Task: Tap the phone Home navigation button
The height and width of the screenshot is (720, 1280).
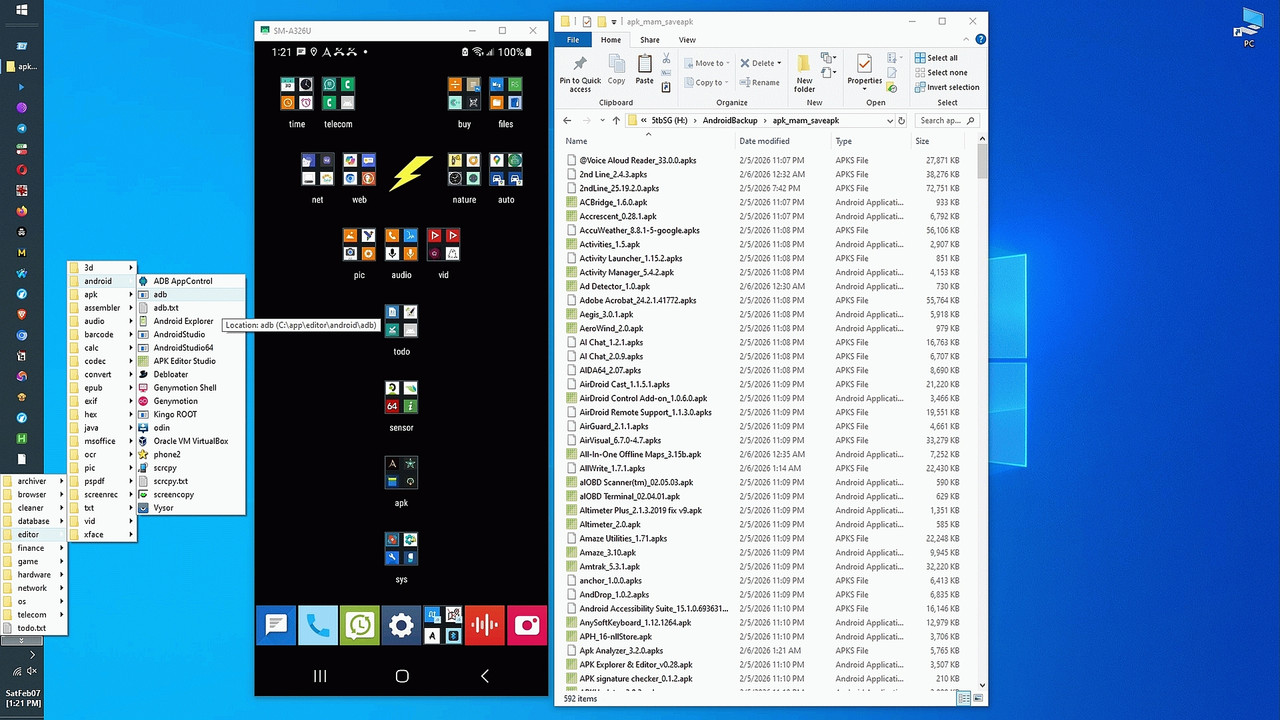Action: [x=402, y=676]
